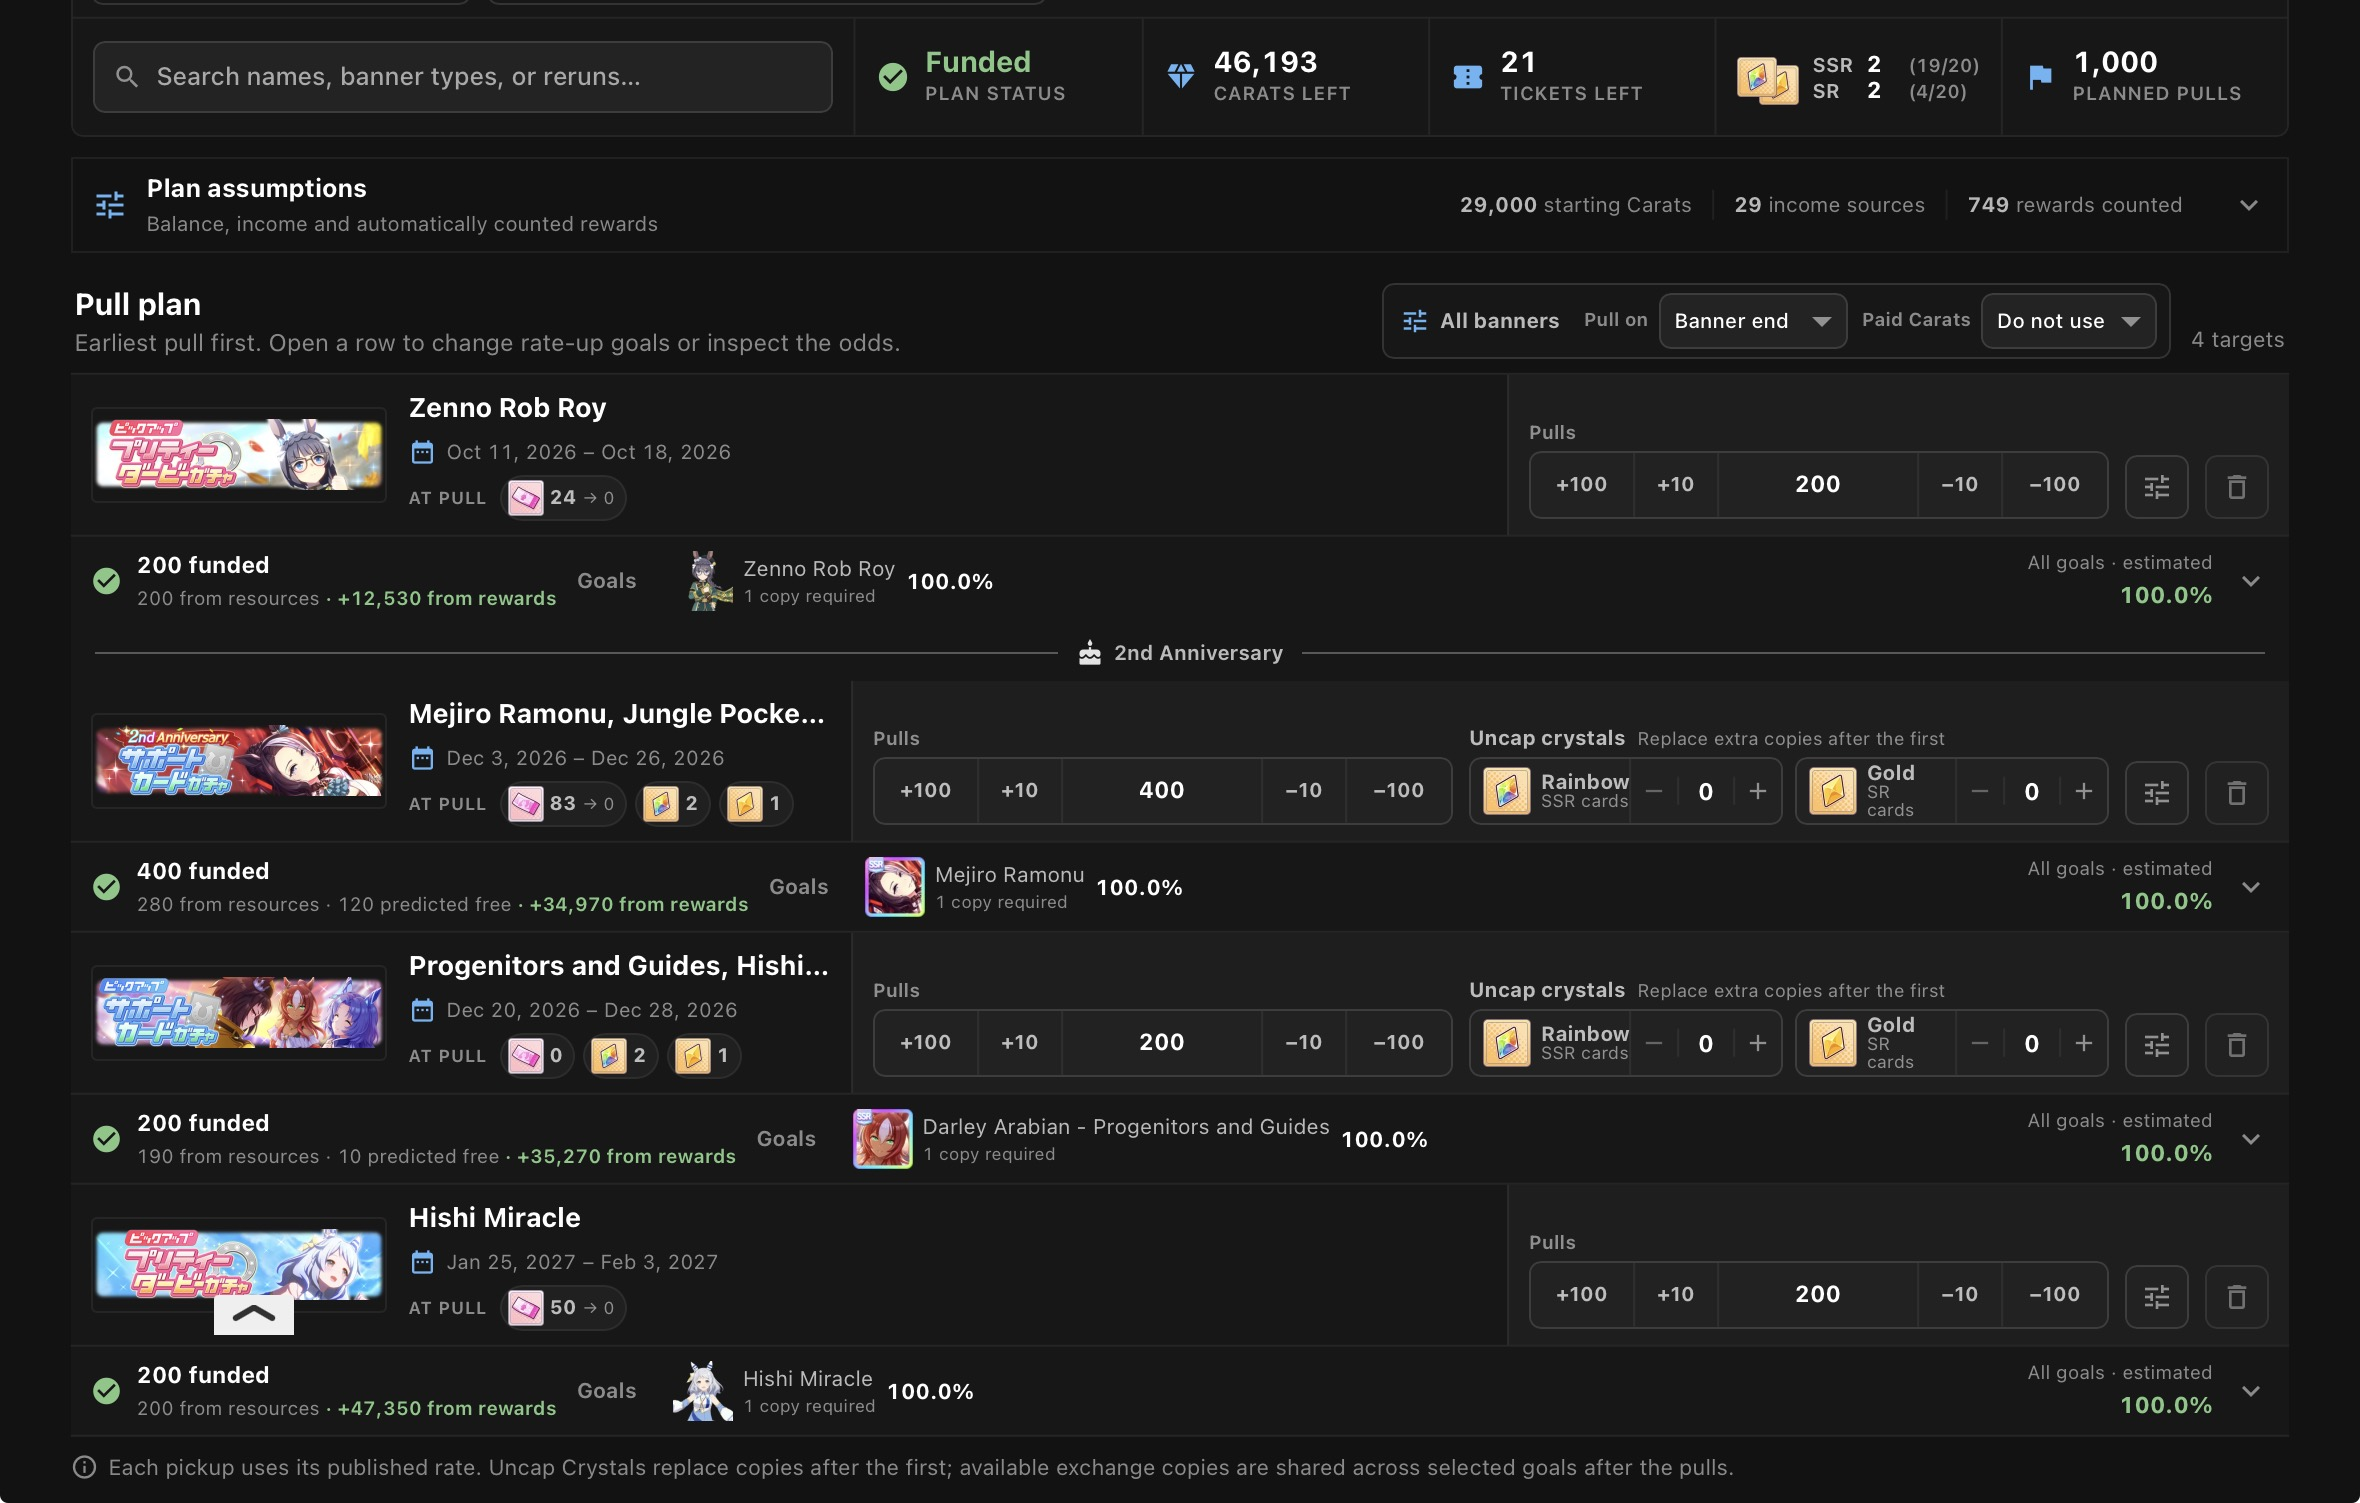This screenshot has height=1503, width=2360.
Task: Open the Zenno Rob Roy banner thumbnail
Action: 239,455
